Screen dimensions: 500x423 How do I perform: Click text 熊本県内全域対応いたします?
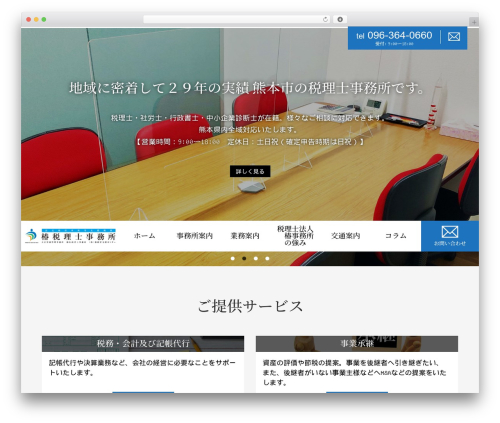[248, 129]
